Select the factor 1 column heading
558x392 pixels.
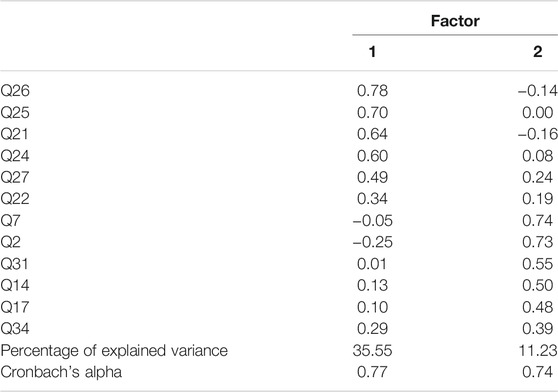(x=372, y=52)
